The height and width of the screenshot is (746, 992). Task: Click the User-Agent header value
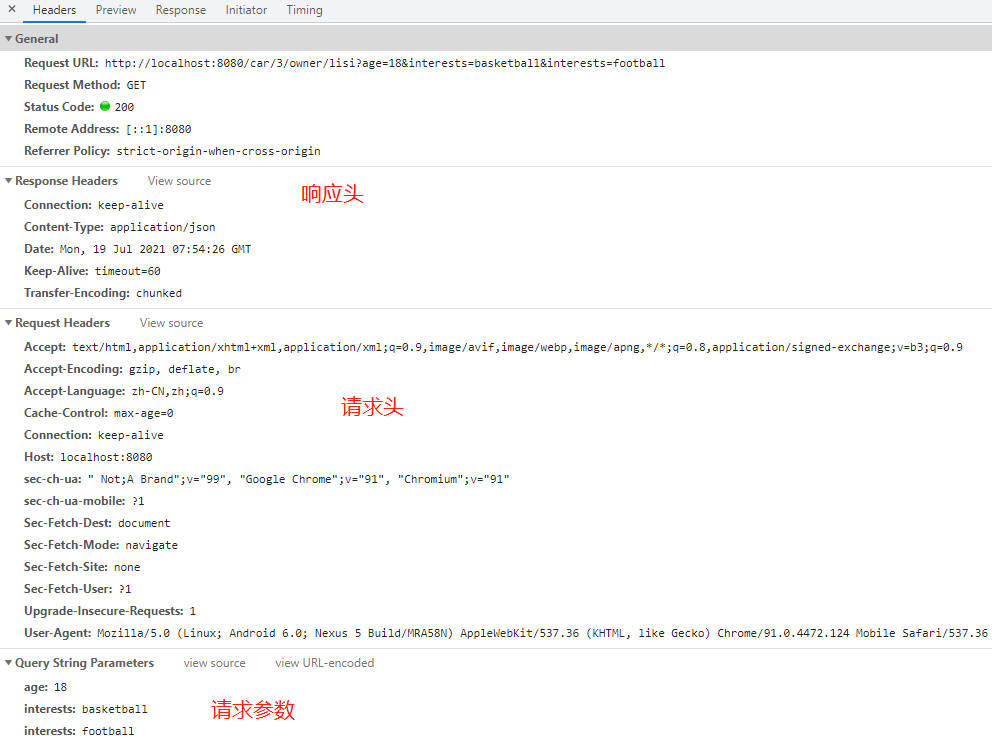(541, 633)
